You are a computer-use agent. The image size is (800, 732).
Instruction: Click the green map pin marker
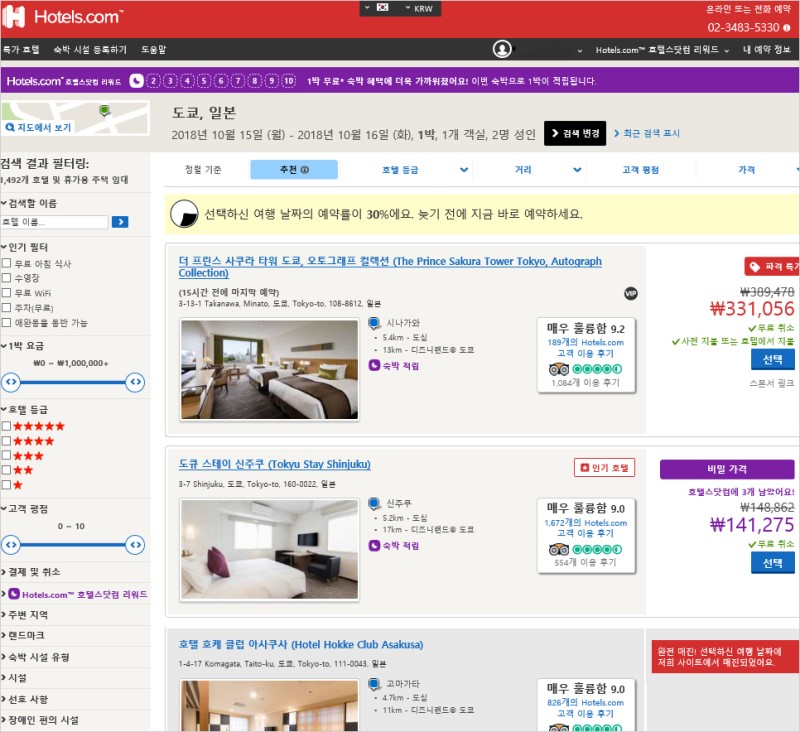tap(105, 110)
